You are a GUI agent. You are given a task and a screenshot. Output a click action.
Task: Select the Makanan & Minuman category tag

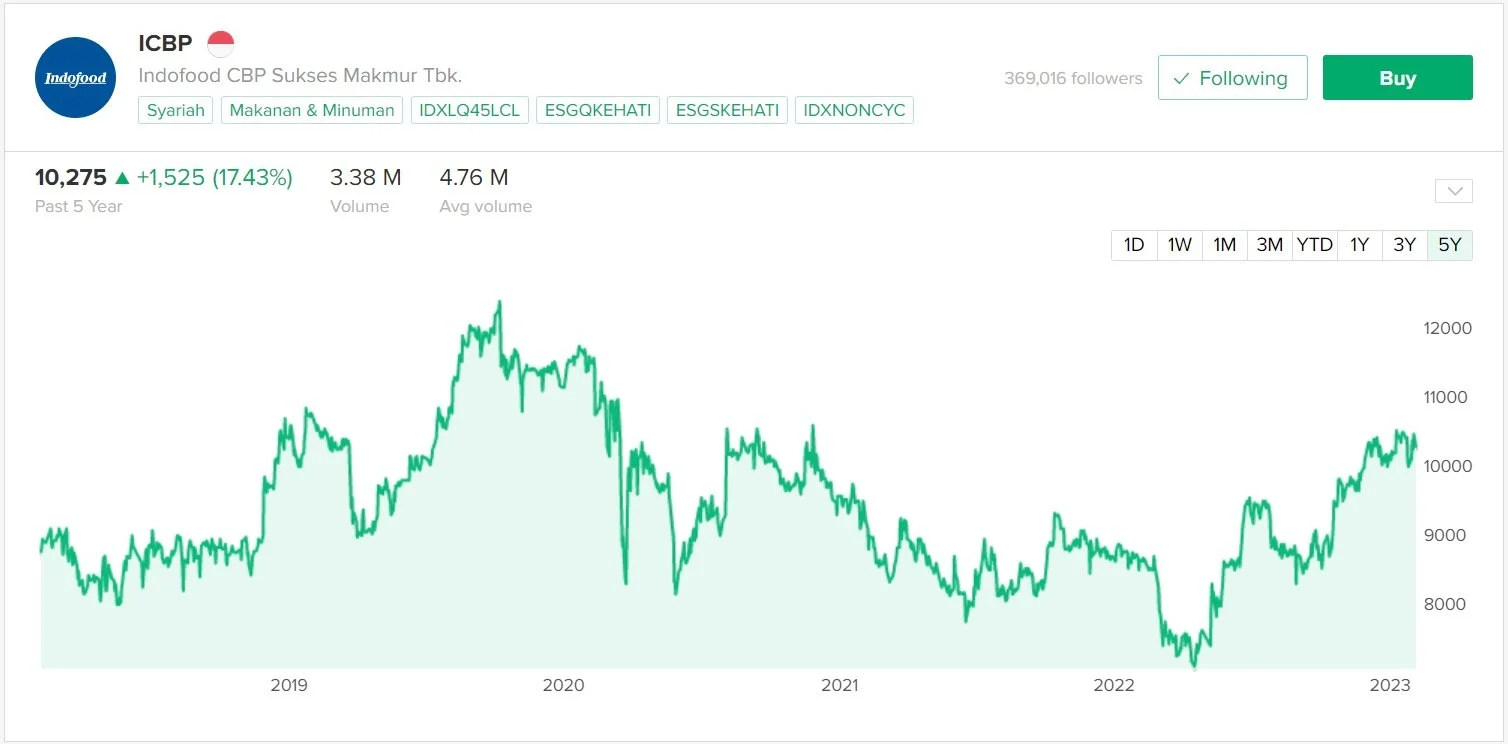pos(311,110)
